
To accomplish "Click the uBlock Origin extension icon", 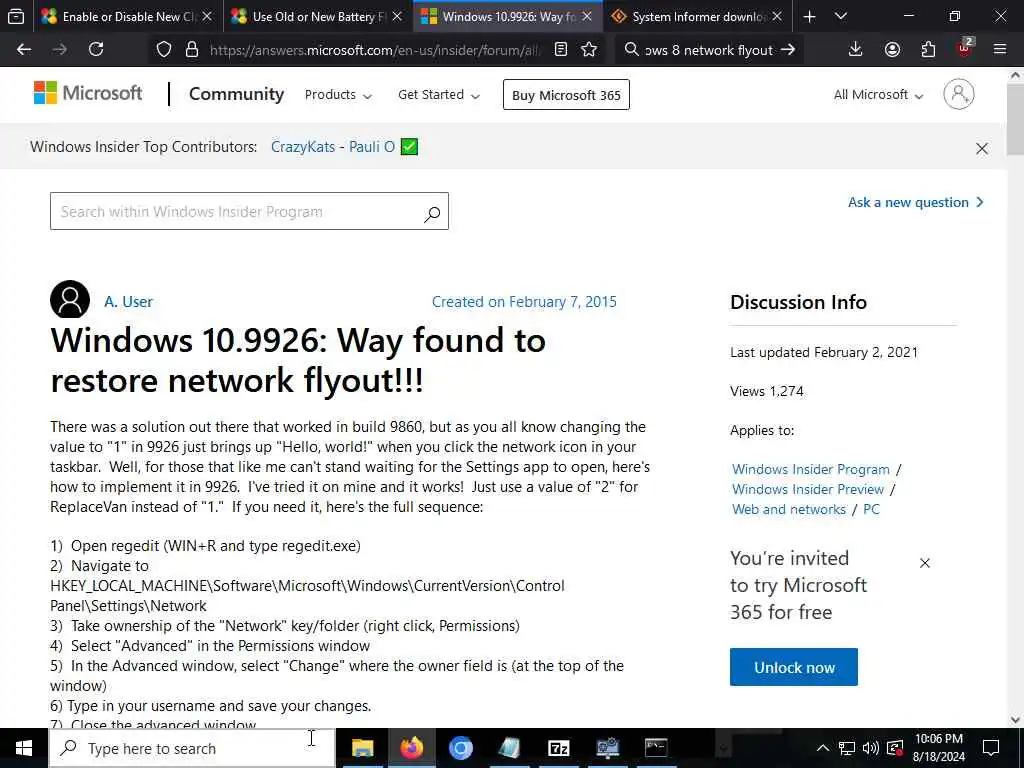I will point(965,48).
